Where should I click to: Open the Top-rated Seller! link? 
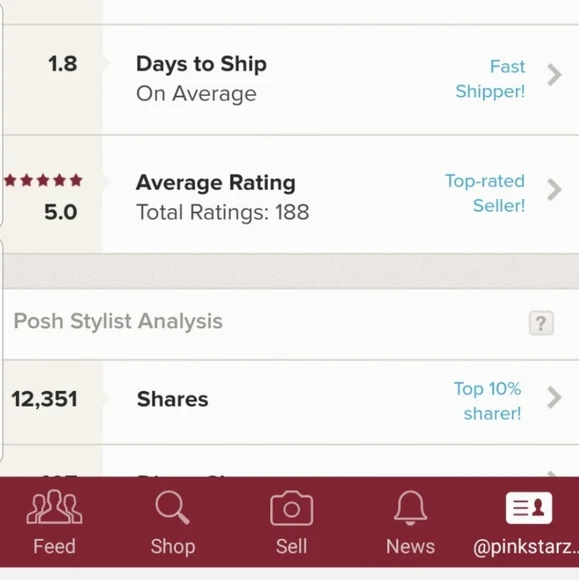(x=485, y=193)
